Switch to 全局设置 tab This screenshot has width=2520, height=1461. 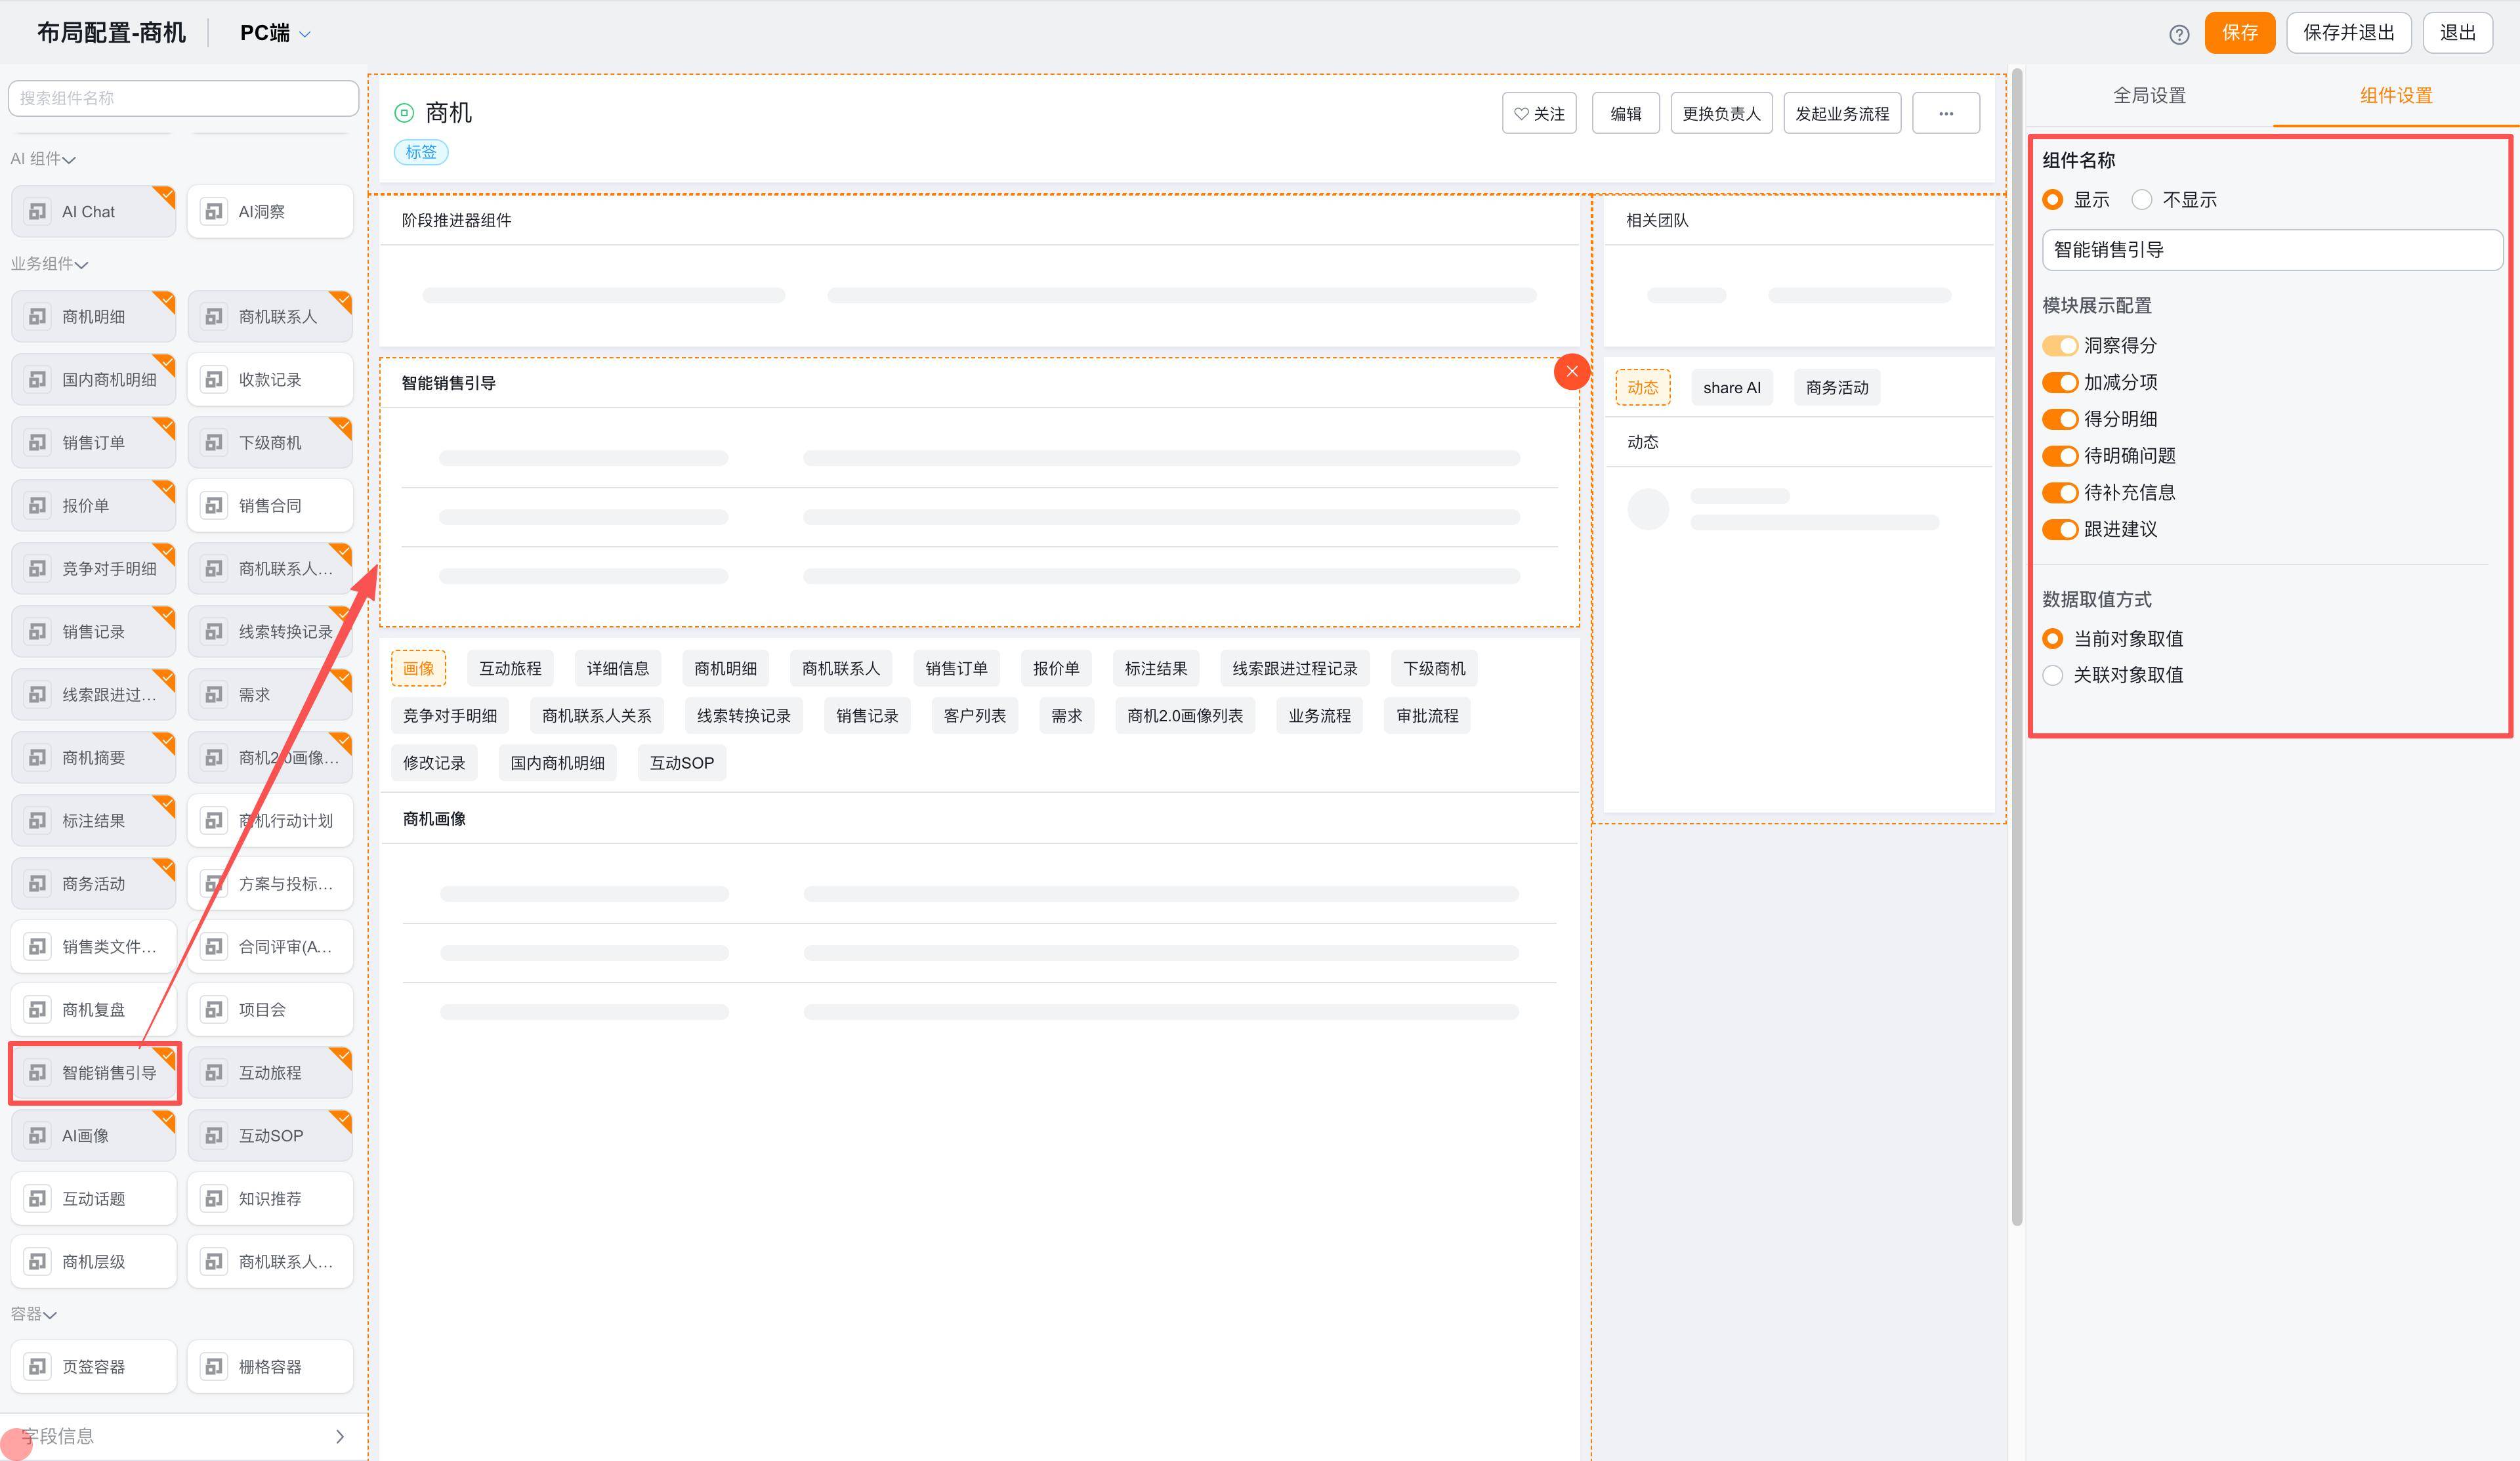(2148, 95)
